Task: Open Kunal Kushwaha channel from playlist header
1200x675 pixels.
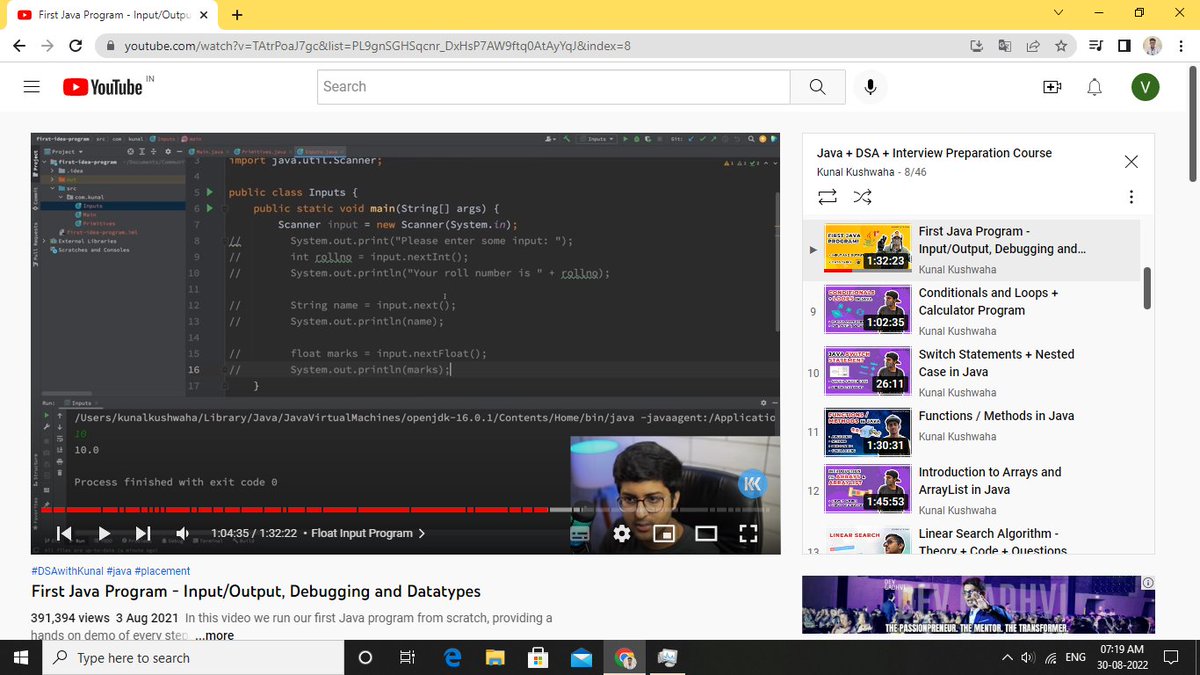Action: pos(856,172)
